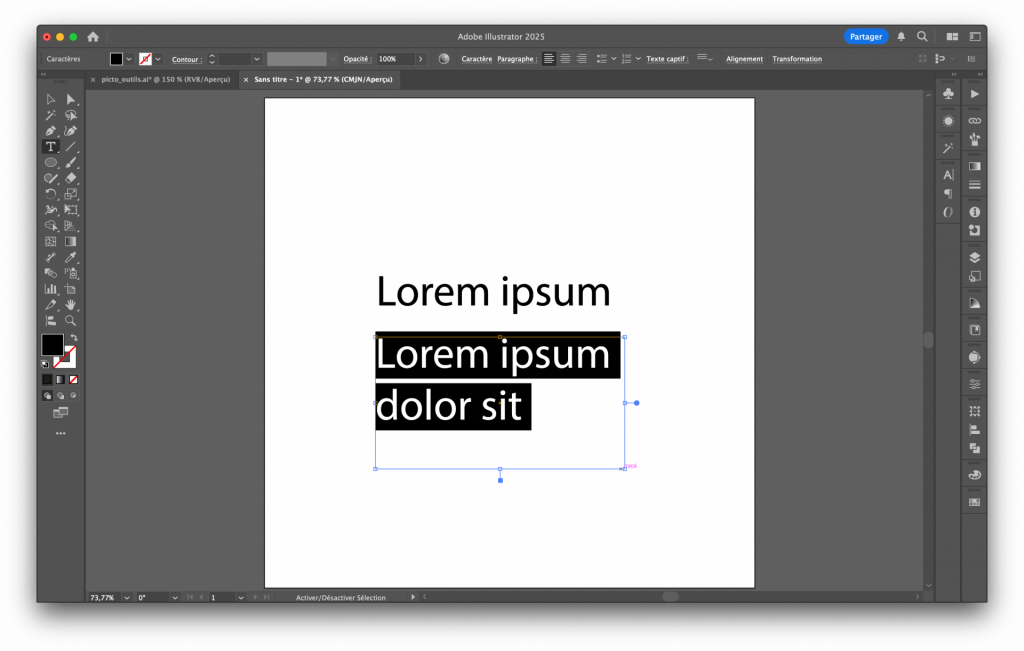1024x651 pixels.
Task: Choose the Magic Wand tool
Action: pos(50,115)
